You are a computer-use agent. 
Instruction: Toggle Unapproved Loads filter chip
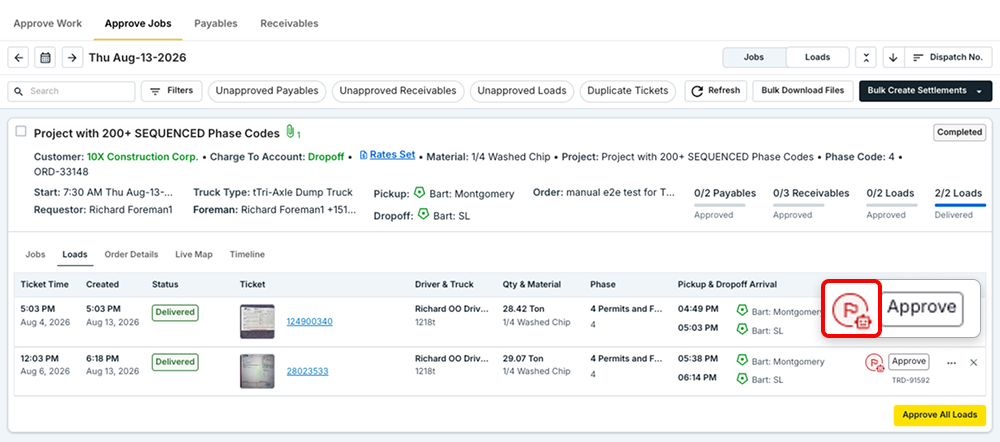[522, 91]
